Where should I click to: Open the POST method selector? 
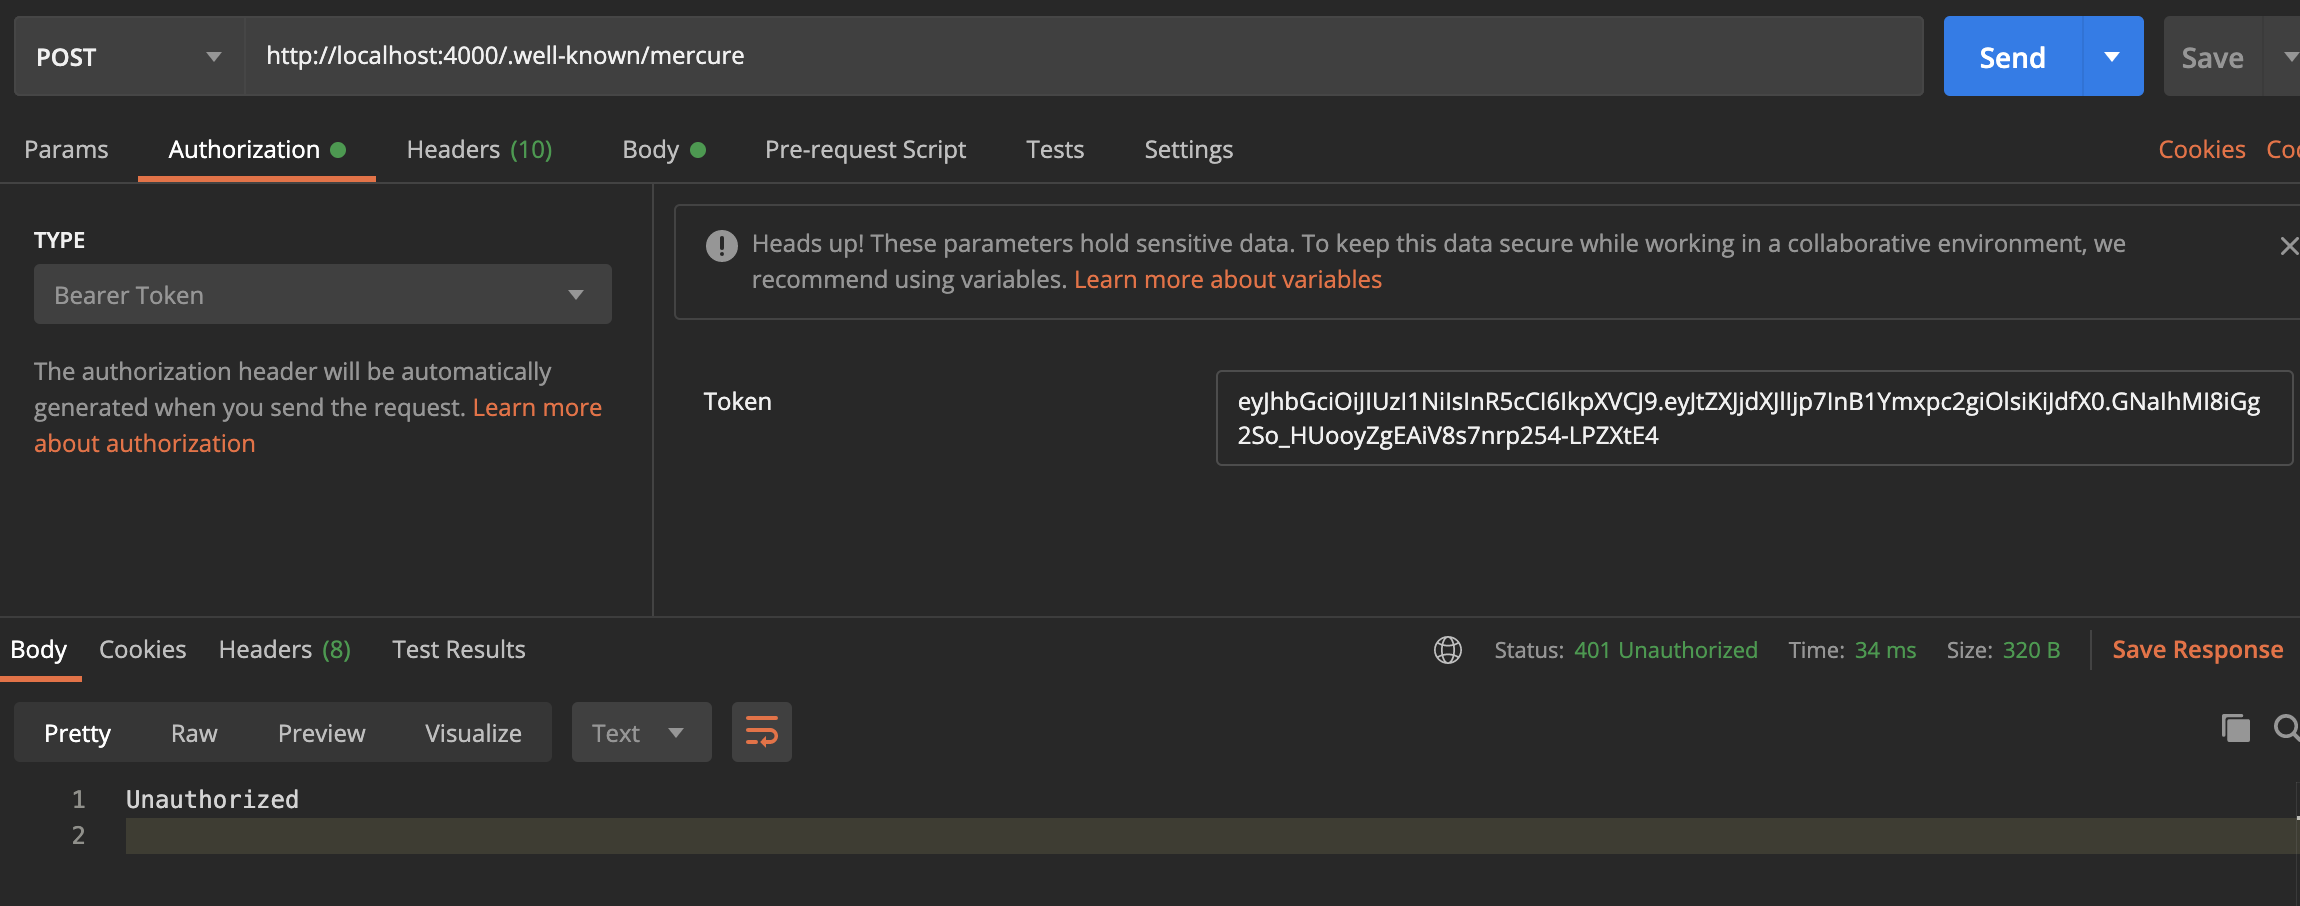127,56
